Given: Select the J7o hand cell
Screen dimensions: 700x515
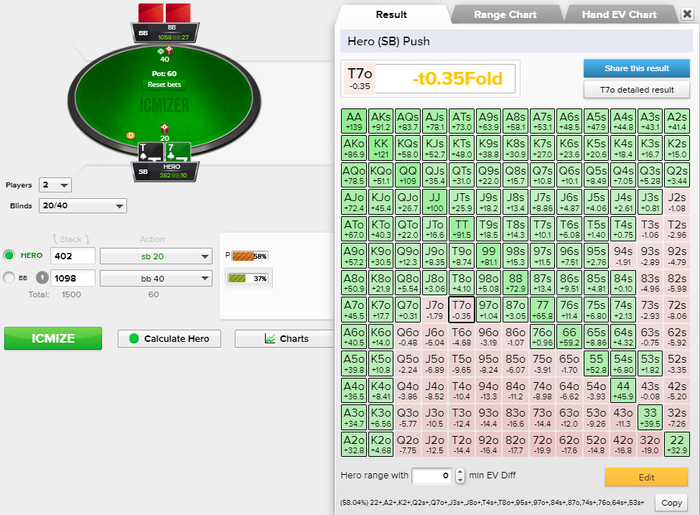Looking at the screenshot, I should click(x=434, y=310).
